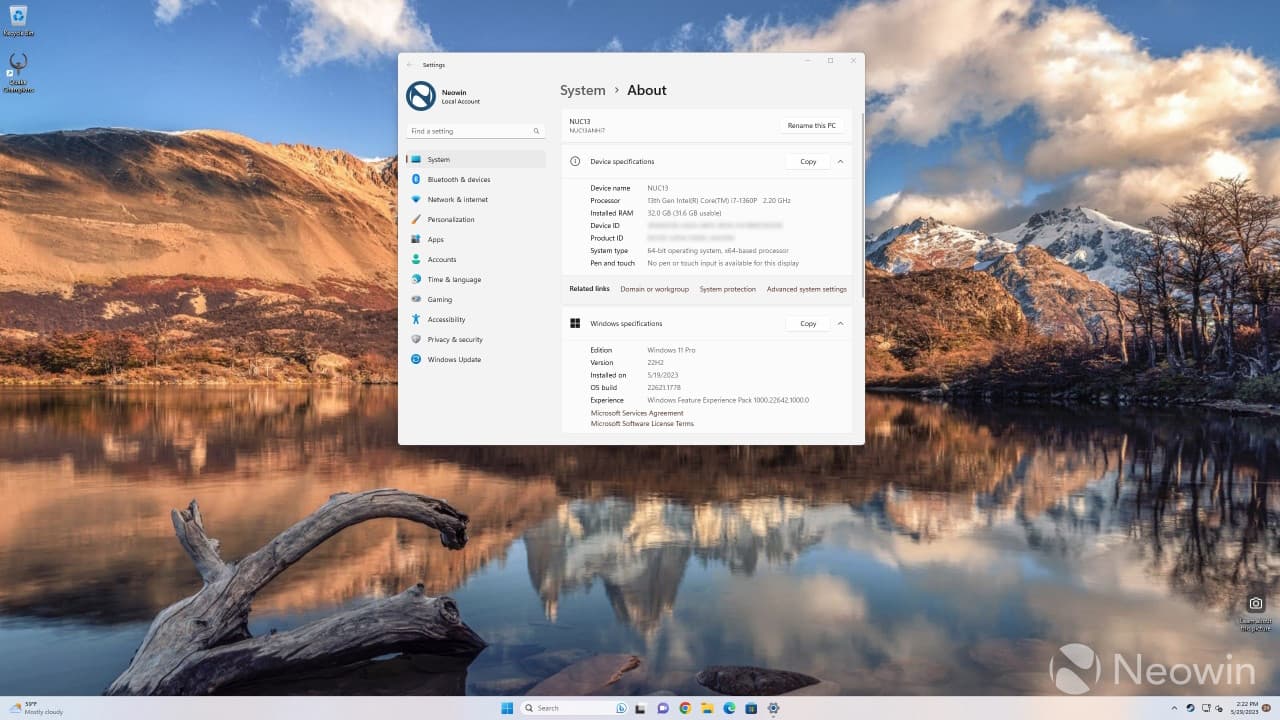The height and width of the screenshot is (720, 1280).
Task: Open Bluetooth & devices settings
Action: [x=458, y=180]
